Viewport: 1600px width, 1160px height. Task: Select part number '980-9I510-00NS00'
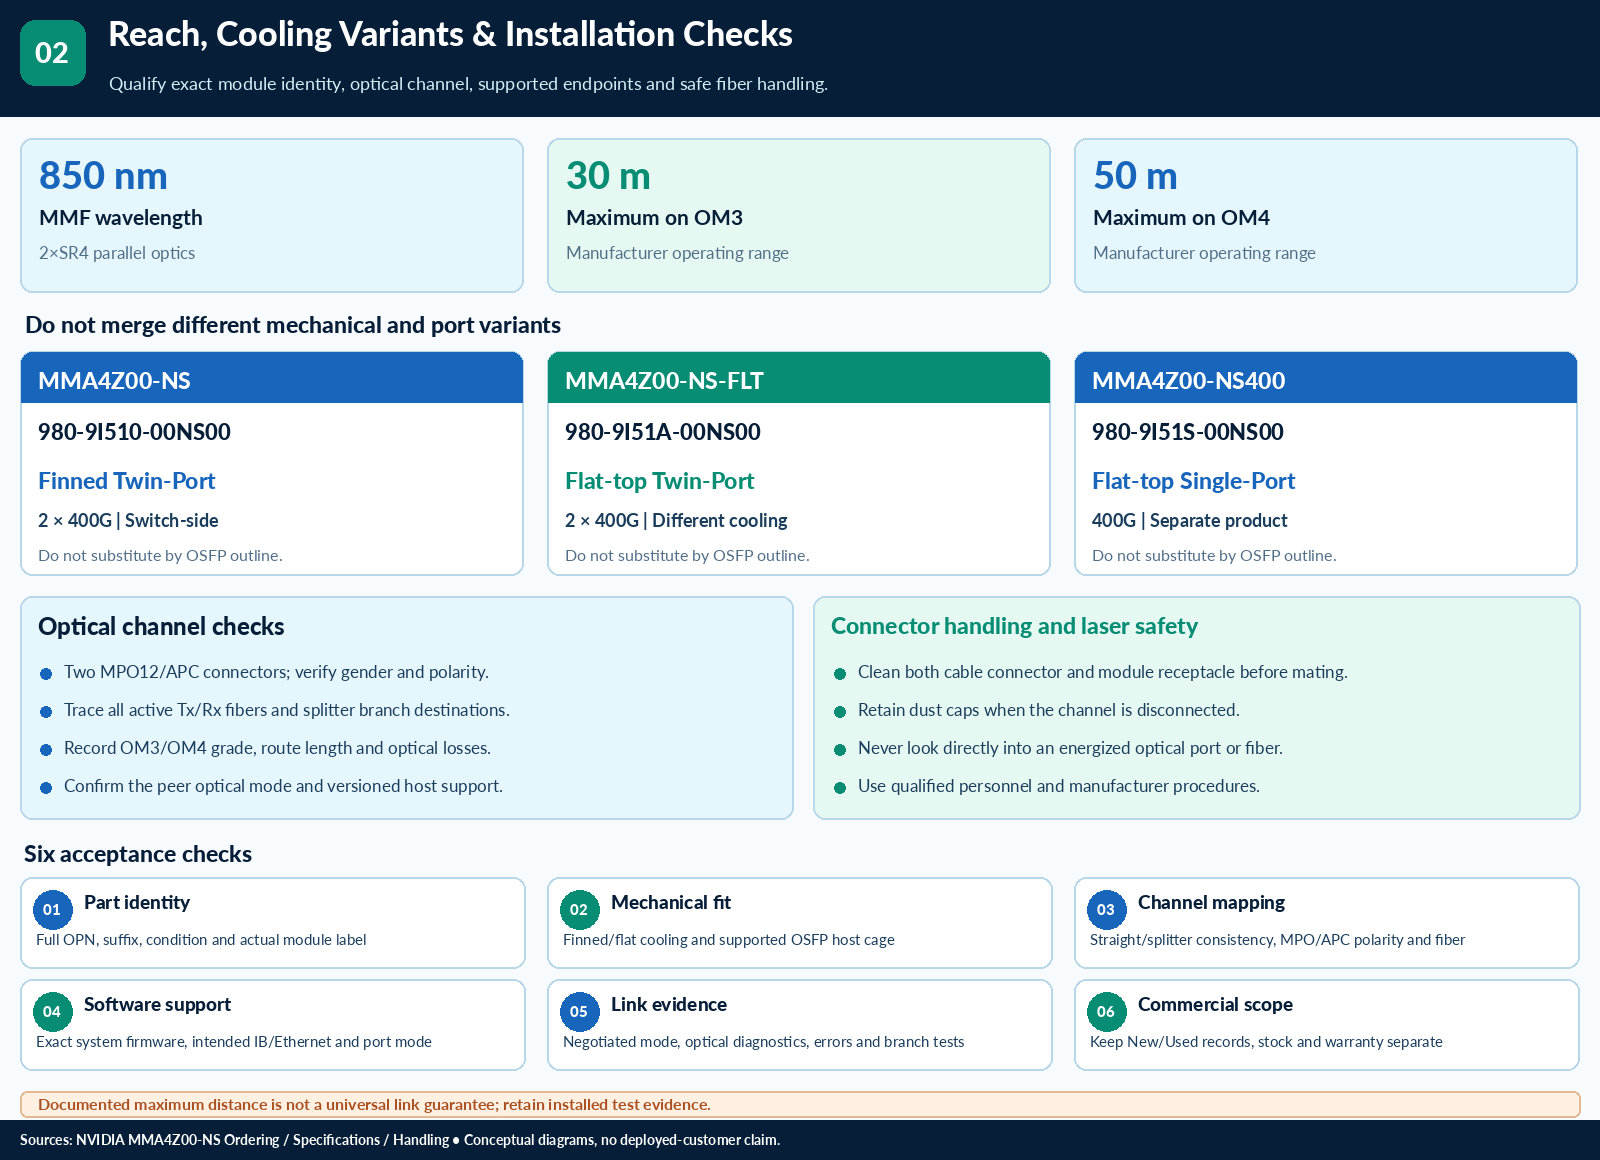pyautogui.click(x=134, y=432)
